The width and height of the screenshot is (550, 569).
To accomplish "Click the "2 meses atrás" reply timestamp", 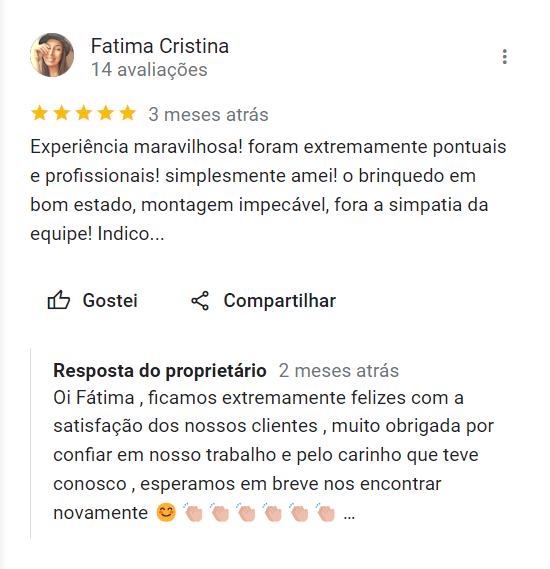I will click(339, 371).
